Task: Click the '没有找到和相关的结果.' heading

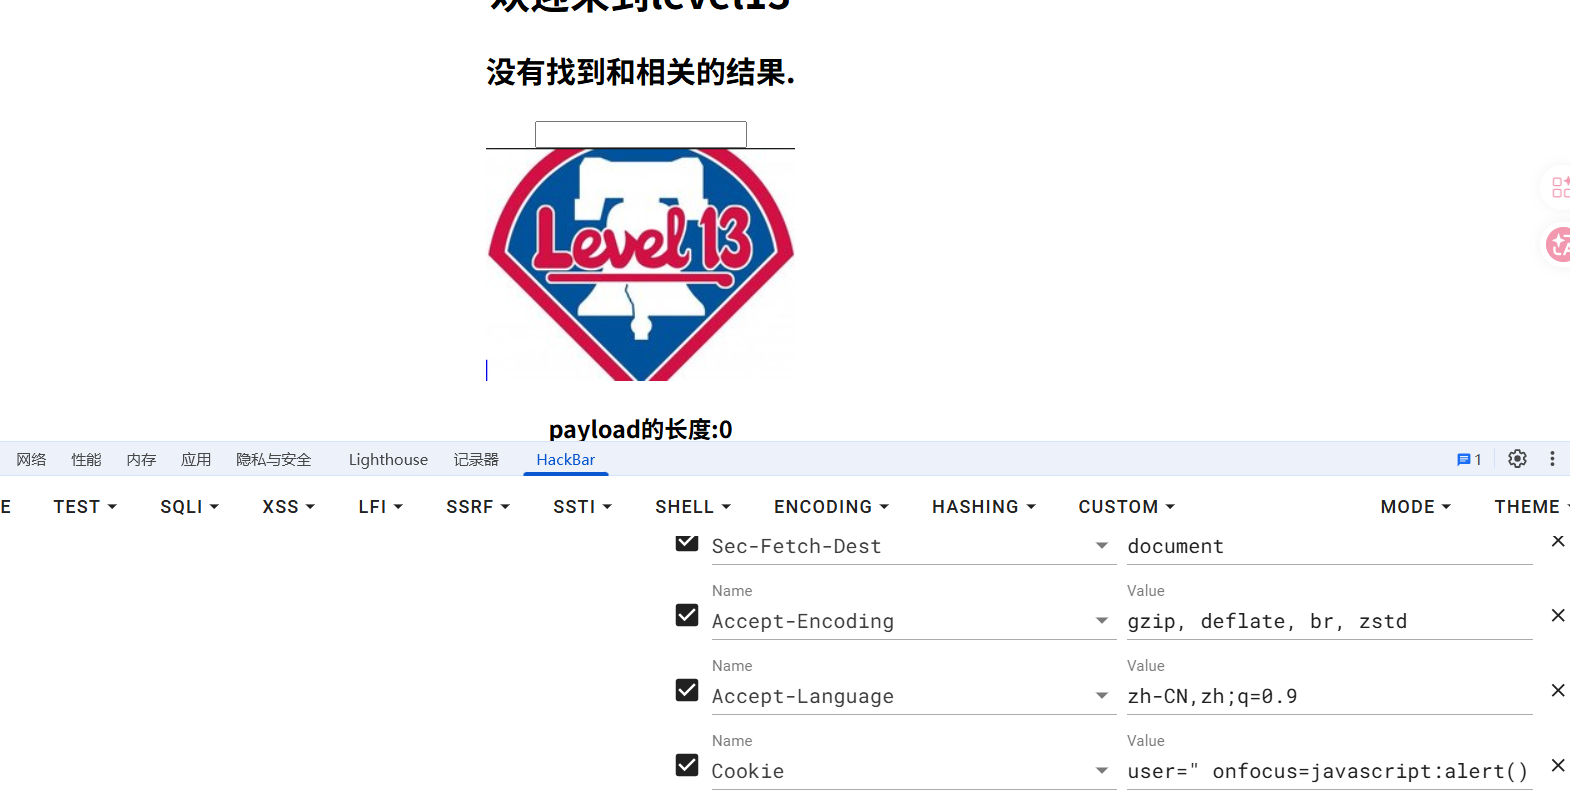Action: 641,72
